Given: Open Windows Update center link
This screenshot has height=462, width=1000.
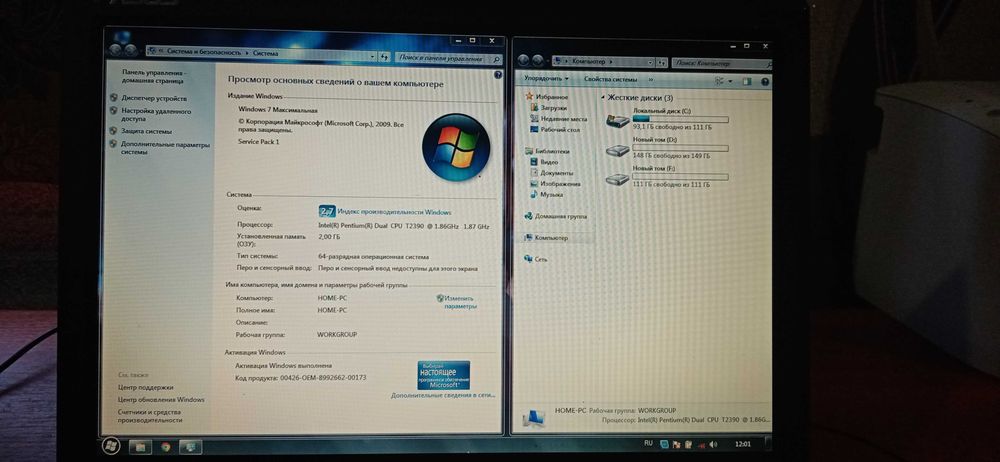Looking at the screenshot, I should pyautogui.click(x=161, y=399).
